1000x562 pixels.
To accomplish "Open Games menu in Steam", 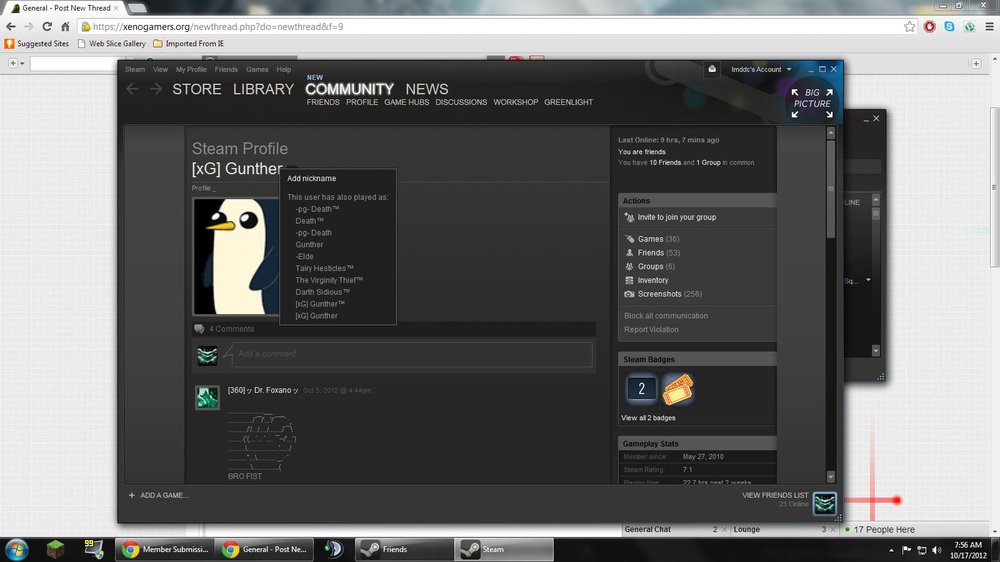I will click(x=257, y=70).
